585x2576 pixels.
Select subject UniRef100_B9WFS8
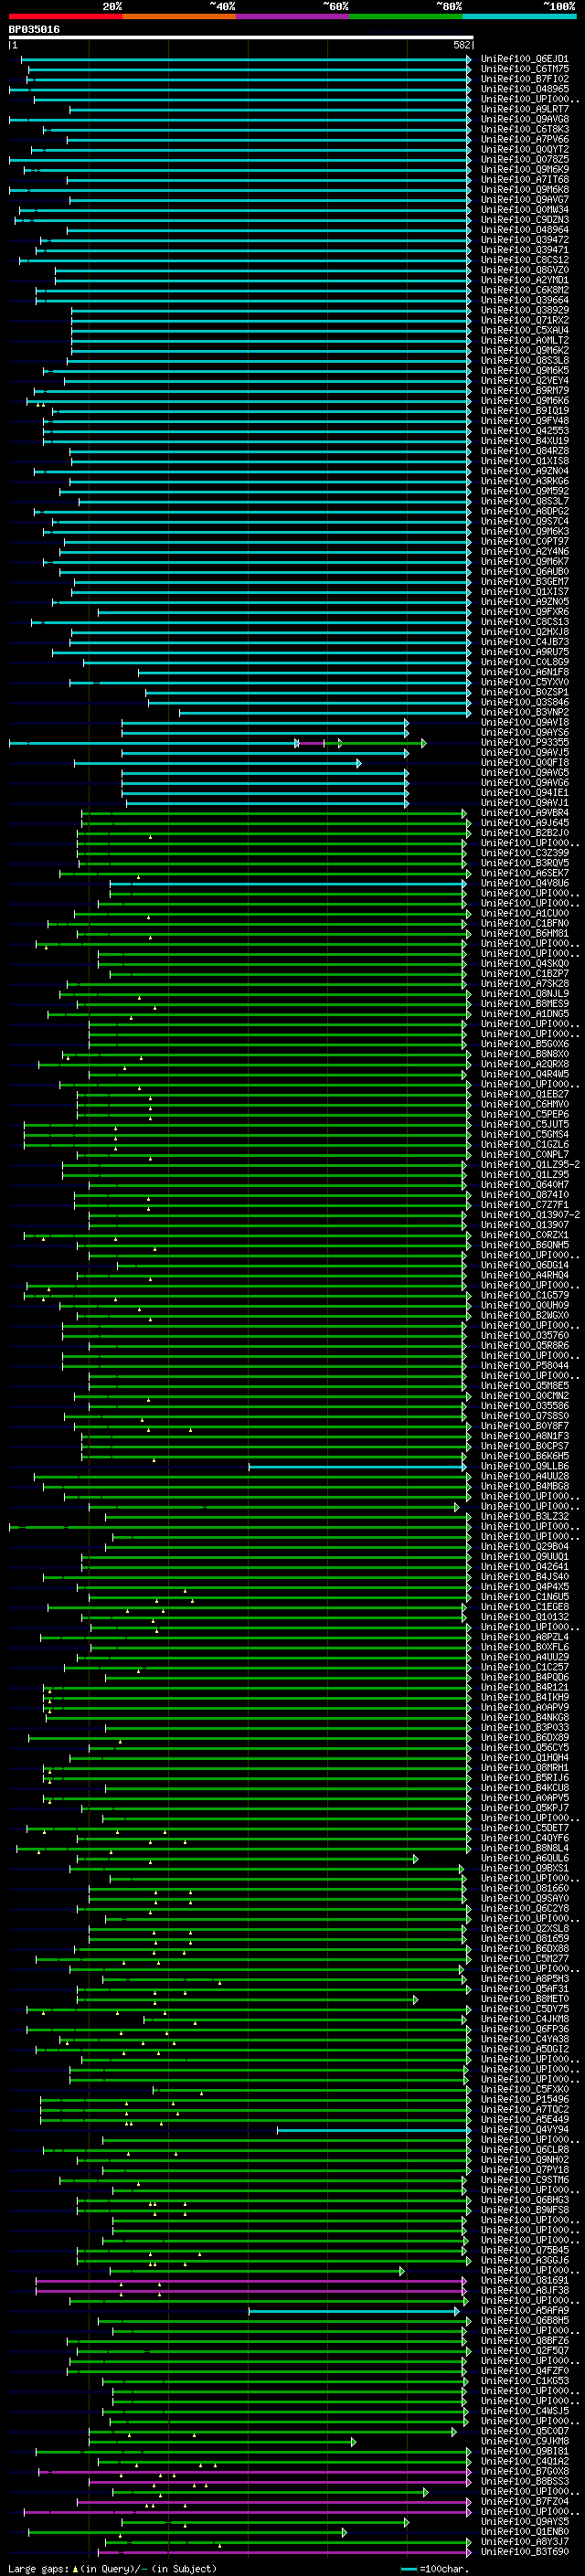[525, 2209]
